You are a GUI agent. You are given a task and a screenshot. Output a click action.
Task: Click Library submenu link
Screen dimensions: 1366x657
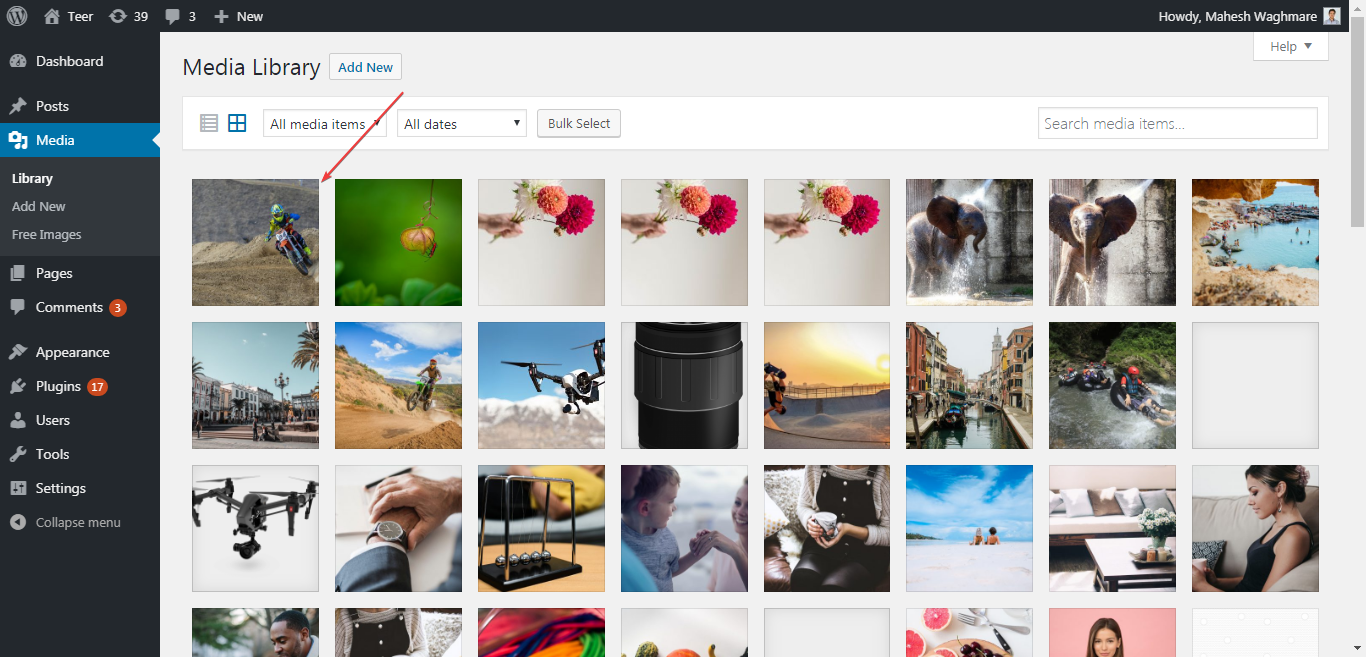pos(32,178)
